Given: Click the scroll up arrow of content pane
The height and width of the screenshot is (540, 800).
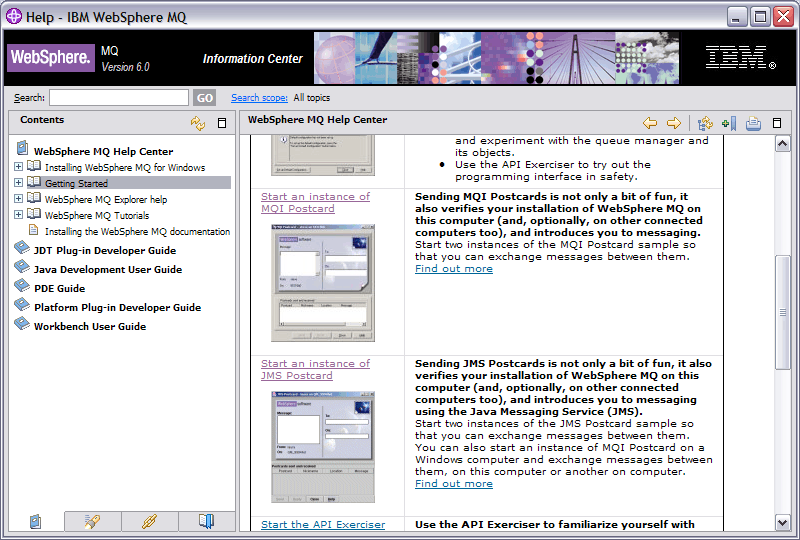Looking at the screenshot, I should click(x=783, y=144).
